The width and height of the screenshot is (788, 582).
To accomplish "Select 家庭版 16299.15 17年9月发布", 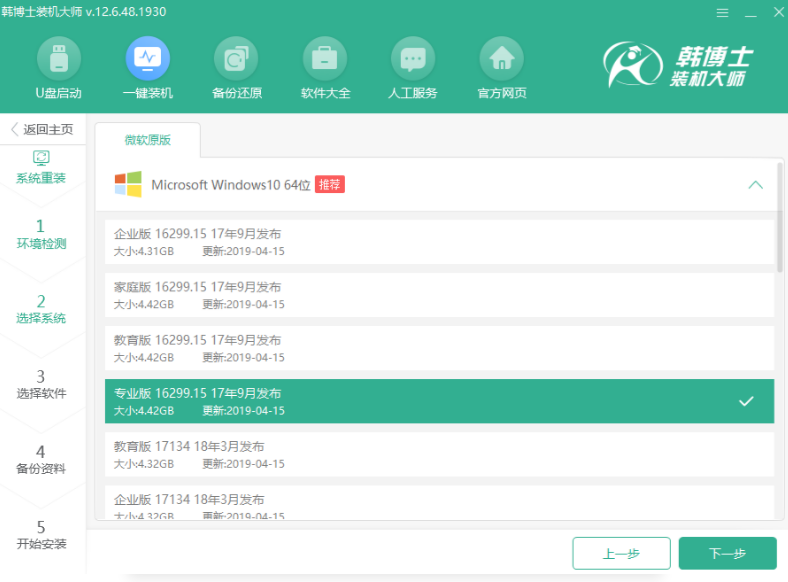I will coord(439,295).
